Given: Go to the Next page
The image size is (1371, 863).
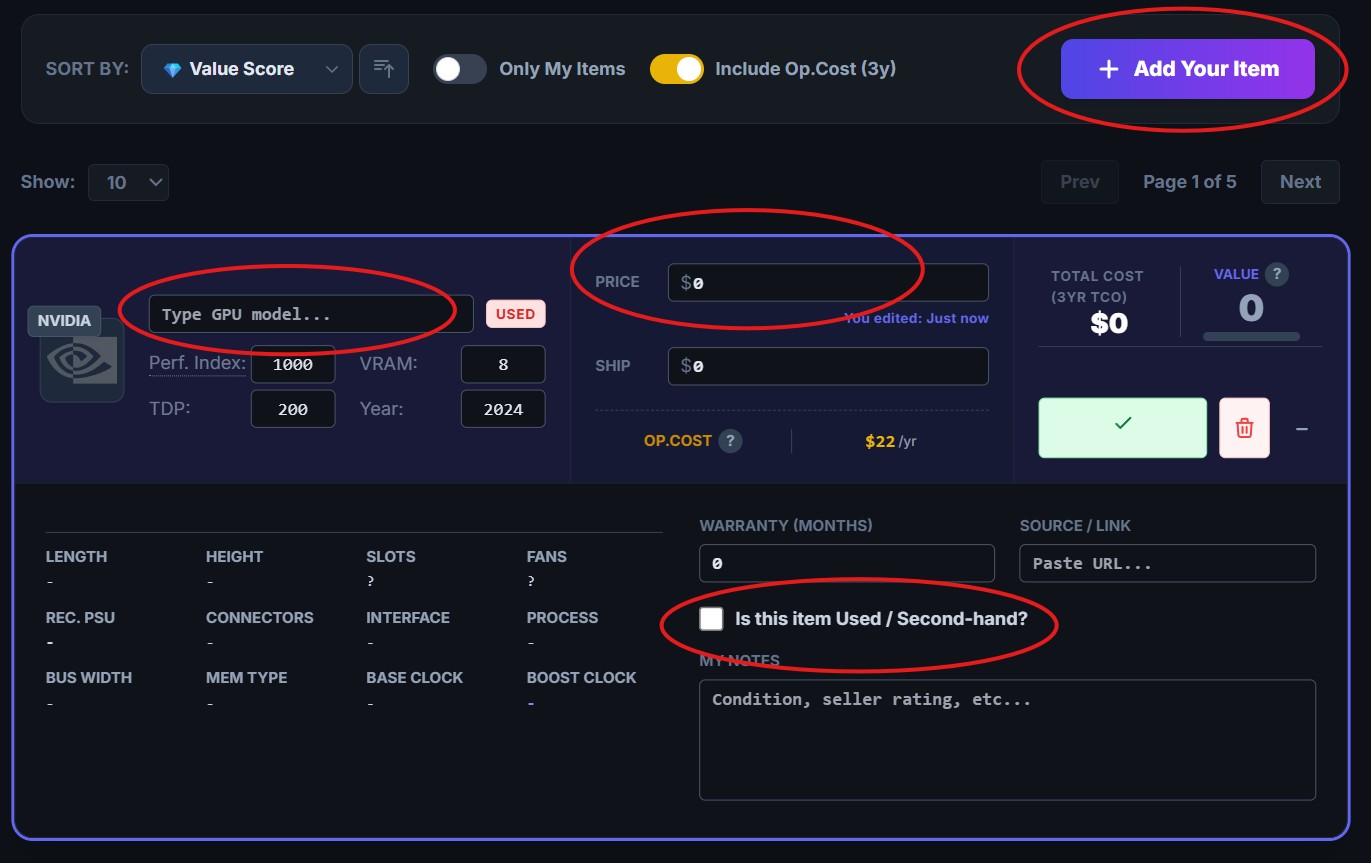Looking at the screenshot, I should [1299, 181].
